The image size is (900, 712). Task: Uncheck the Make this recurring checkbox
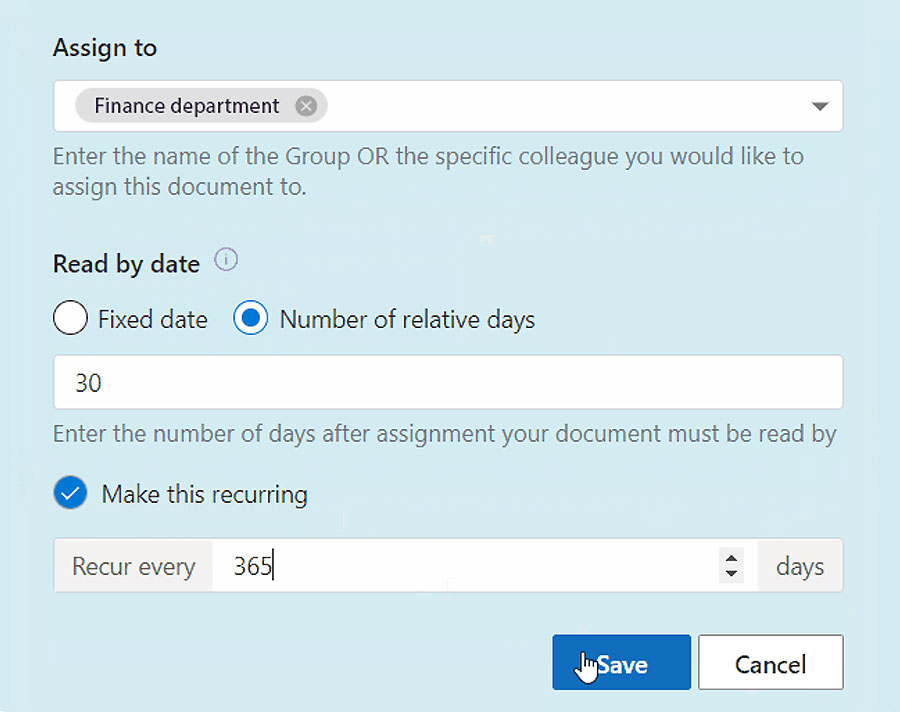(x=70, y=493)
